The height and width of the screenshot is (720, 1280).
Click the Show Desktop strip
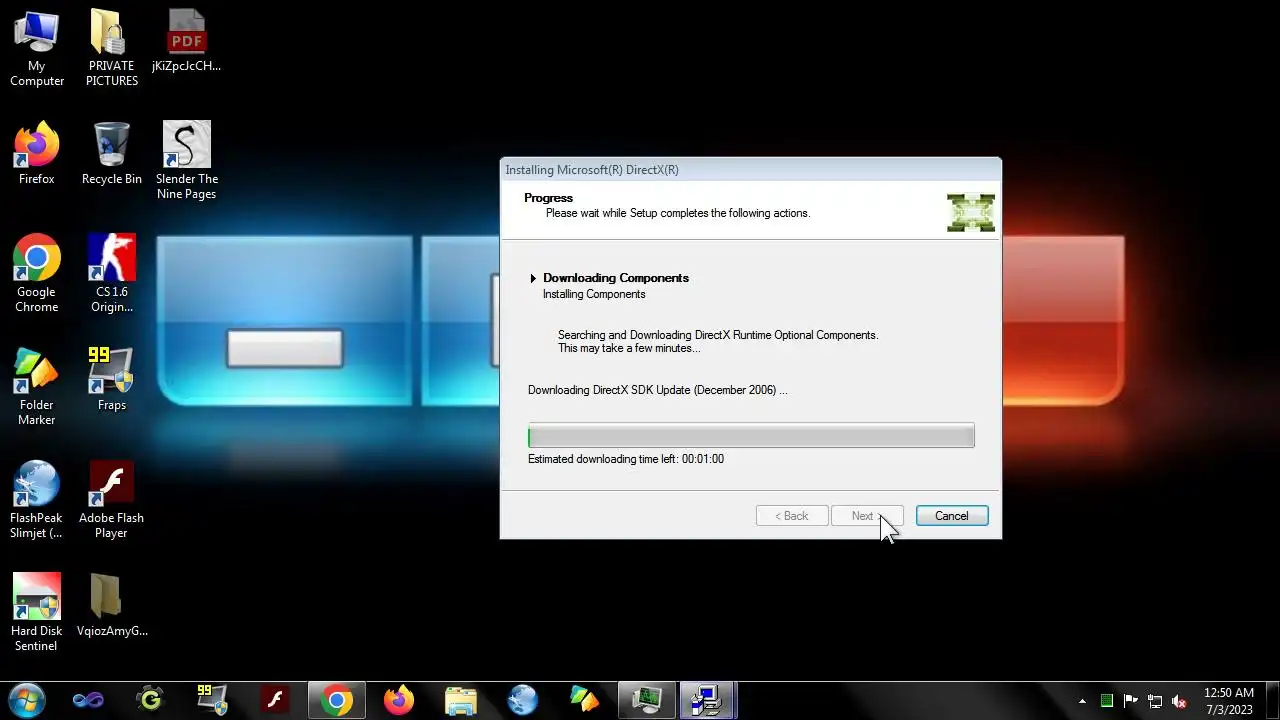click(x=1273, y=701)
